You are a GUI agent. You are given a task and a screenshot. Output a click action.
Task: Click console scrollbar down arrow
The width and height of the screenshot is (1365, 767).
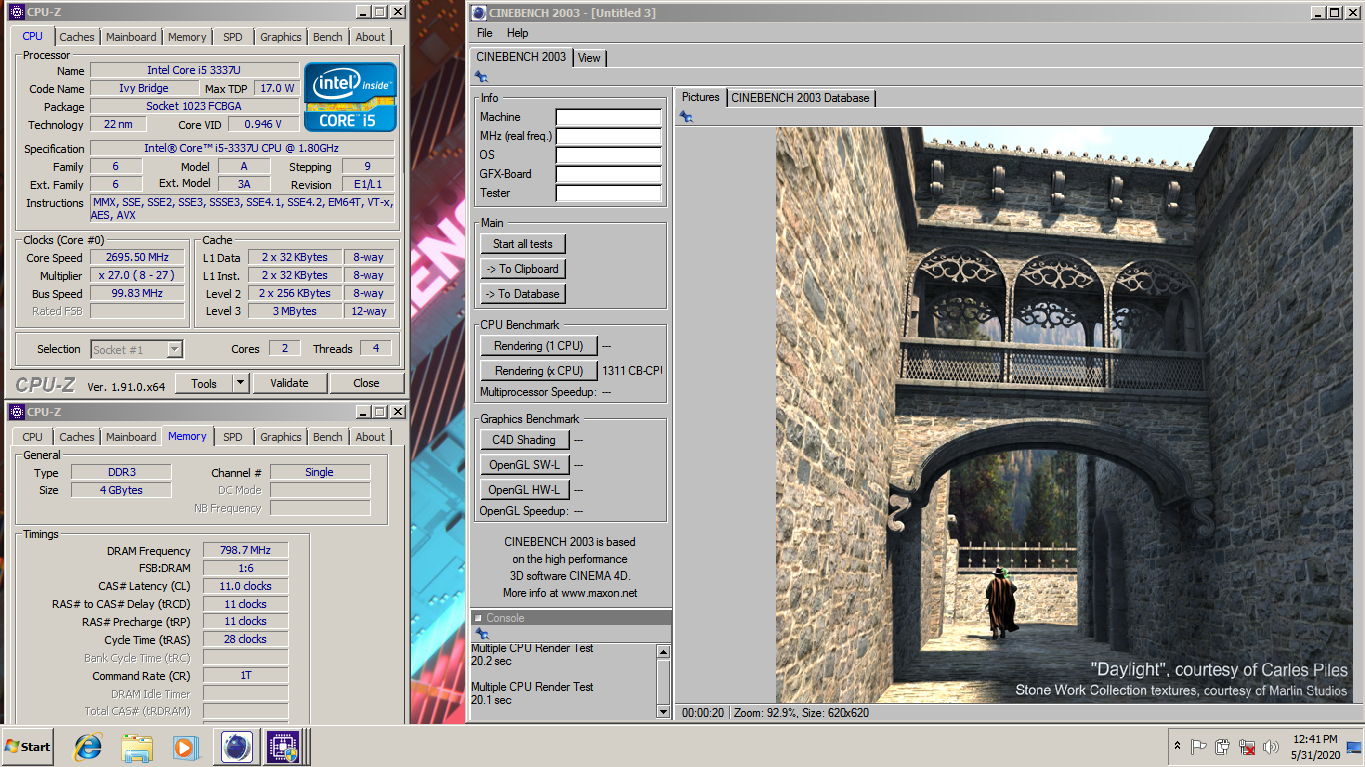point(663,711)
